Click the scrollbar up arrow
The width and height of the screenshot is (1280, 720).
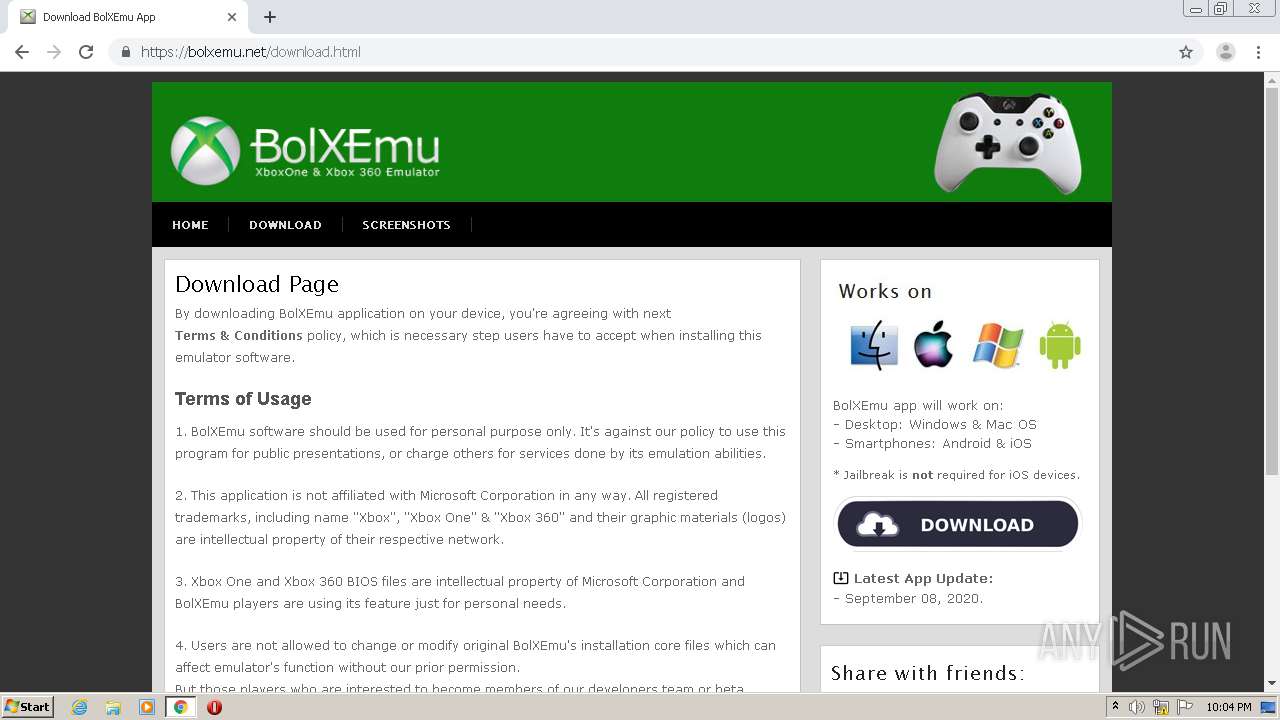pos(1272,80)
